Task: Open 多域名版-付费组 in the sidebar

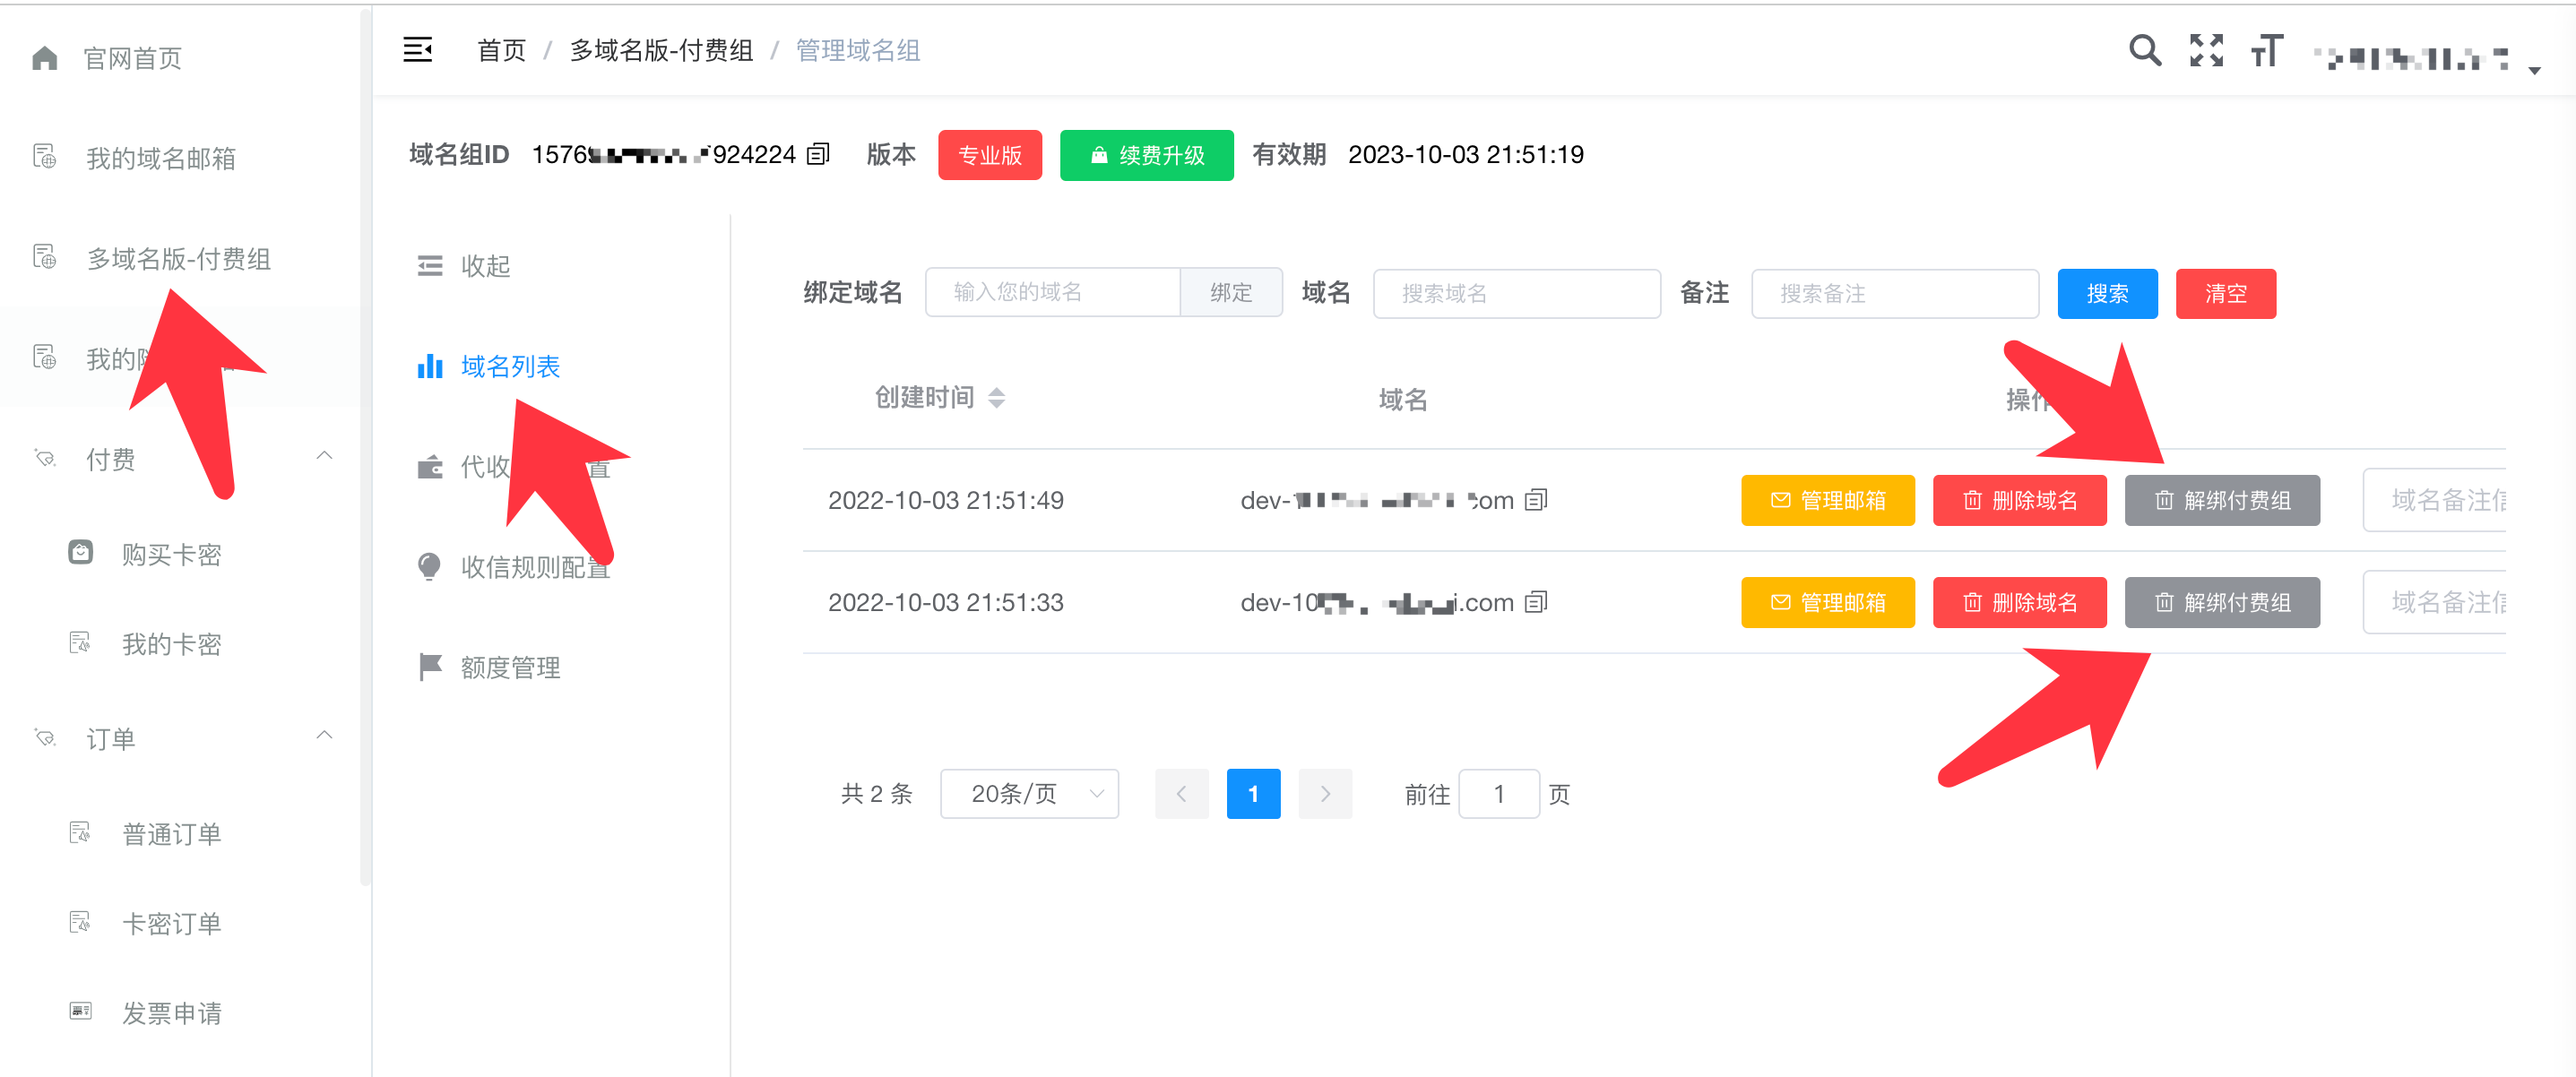Action: click(x=178, y=259)
